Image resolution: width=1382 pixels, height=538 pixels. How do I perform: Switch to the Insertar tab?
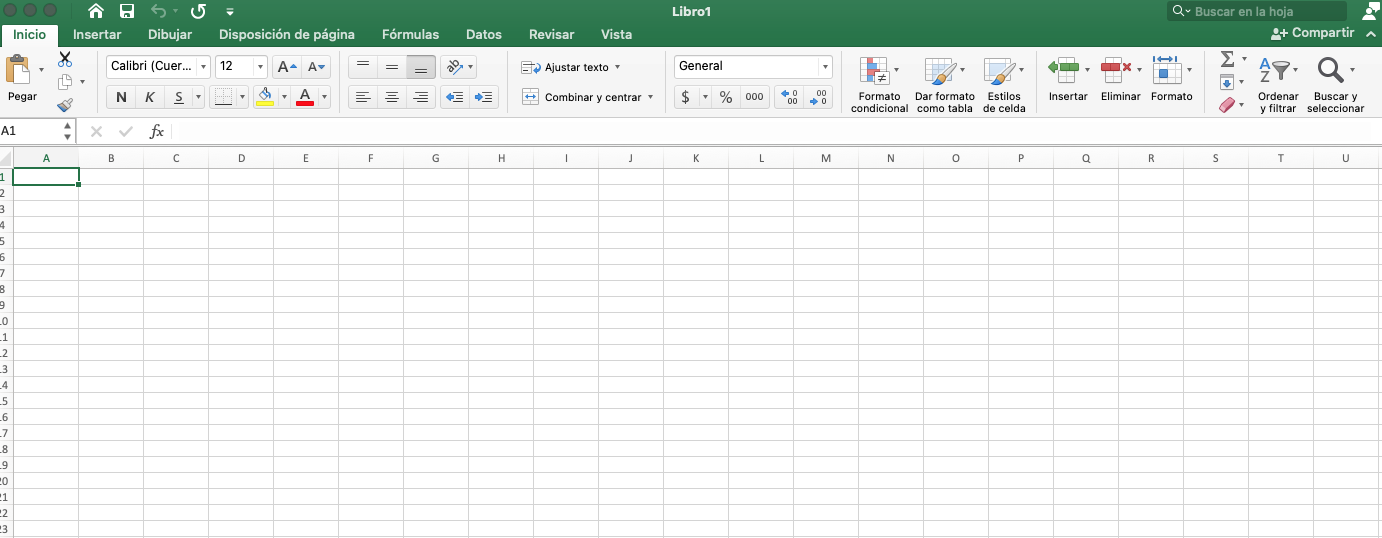(x=97, y=34)
